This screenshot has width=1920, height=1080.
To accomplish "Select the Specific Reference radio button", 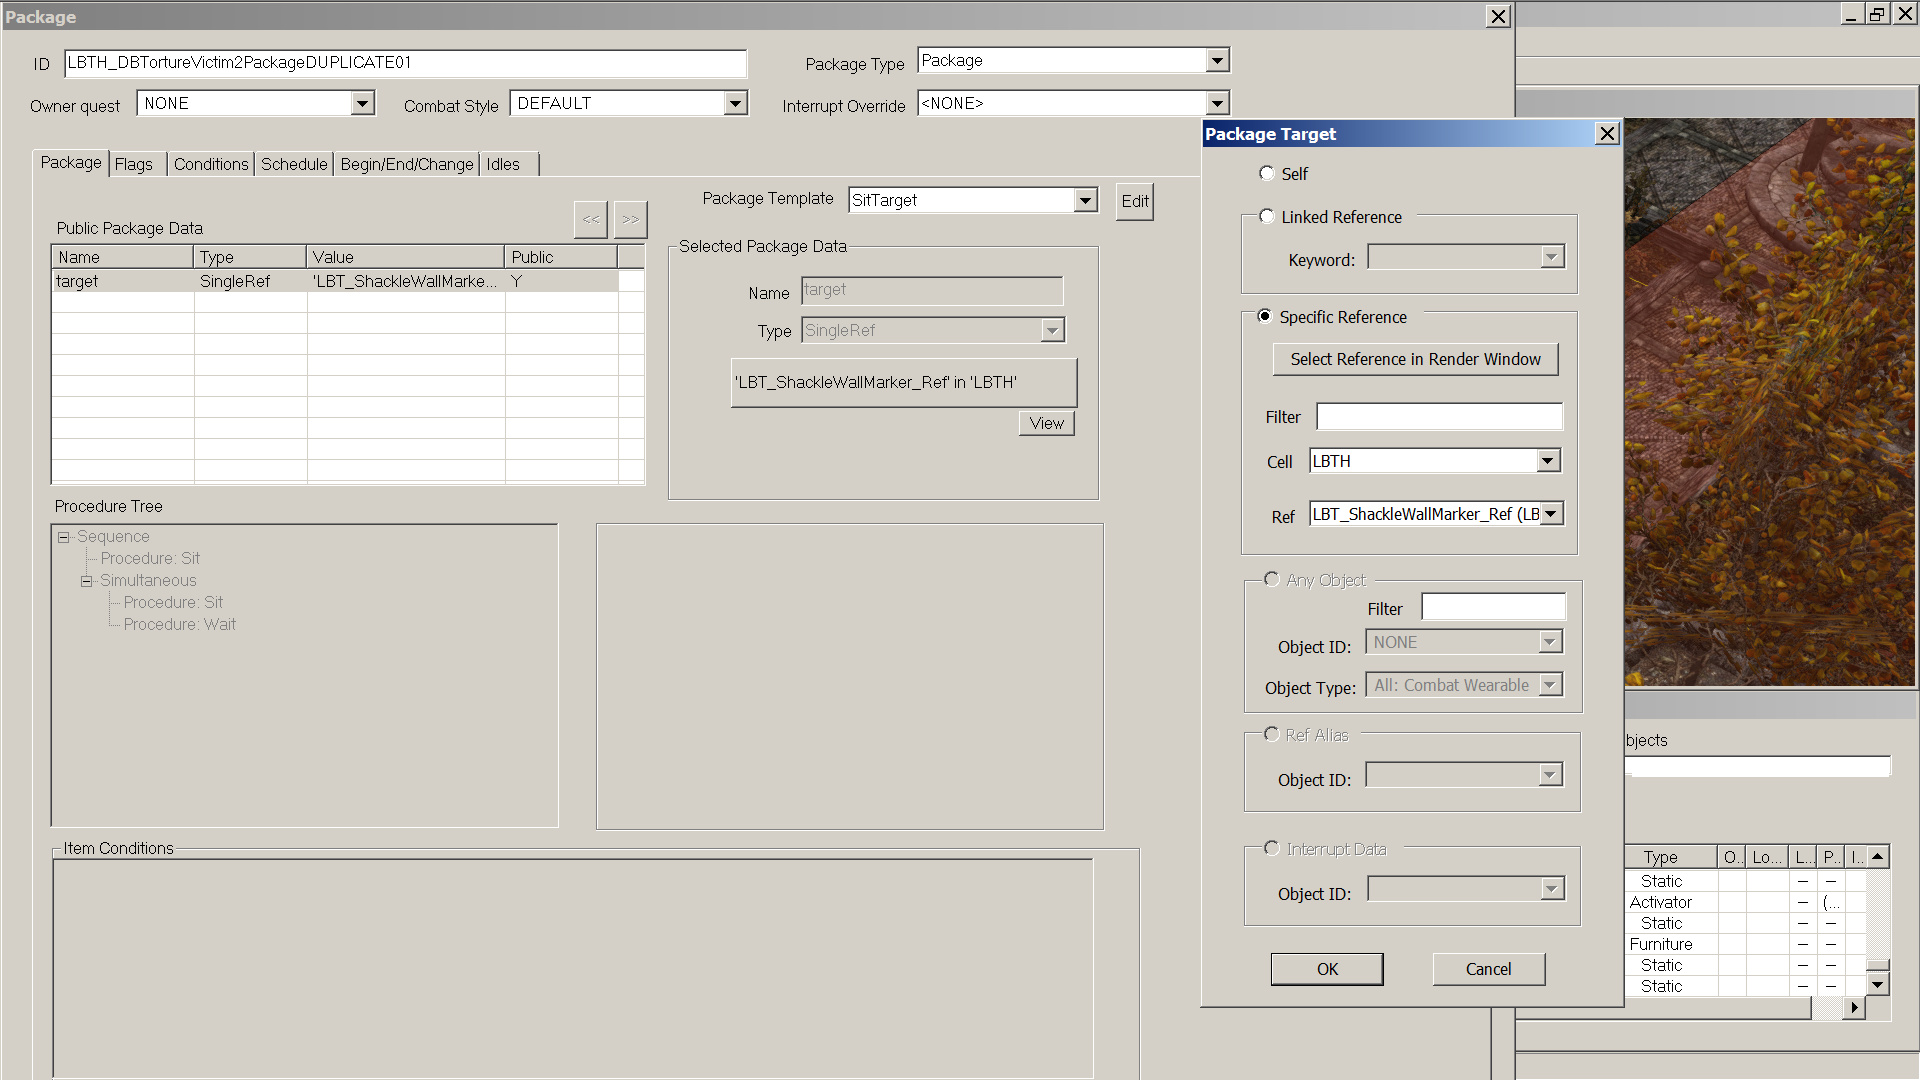I will pos(1265,316).
